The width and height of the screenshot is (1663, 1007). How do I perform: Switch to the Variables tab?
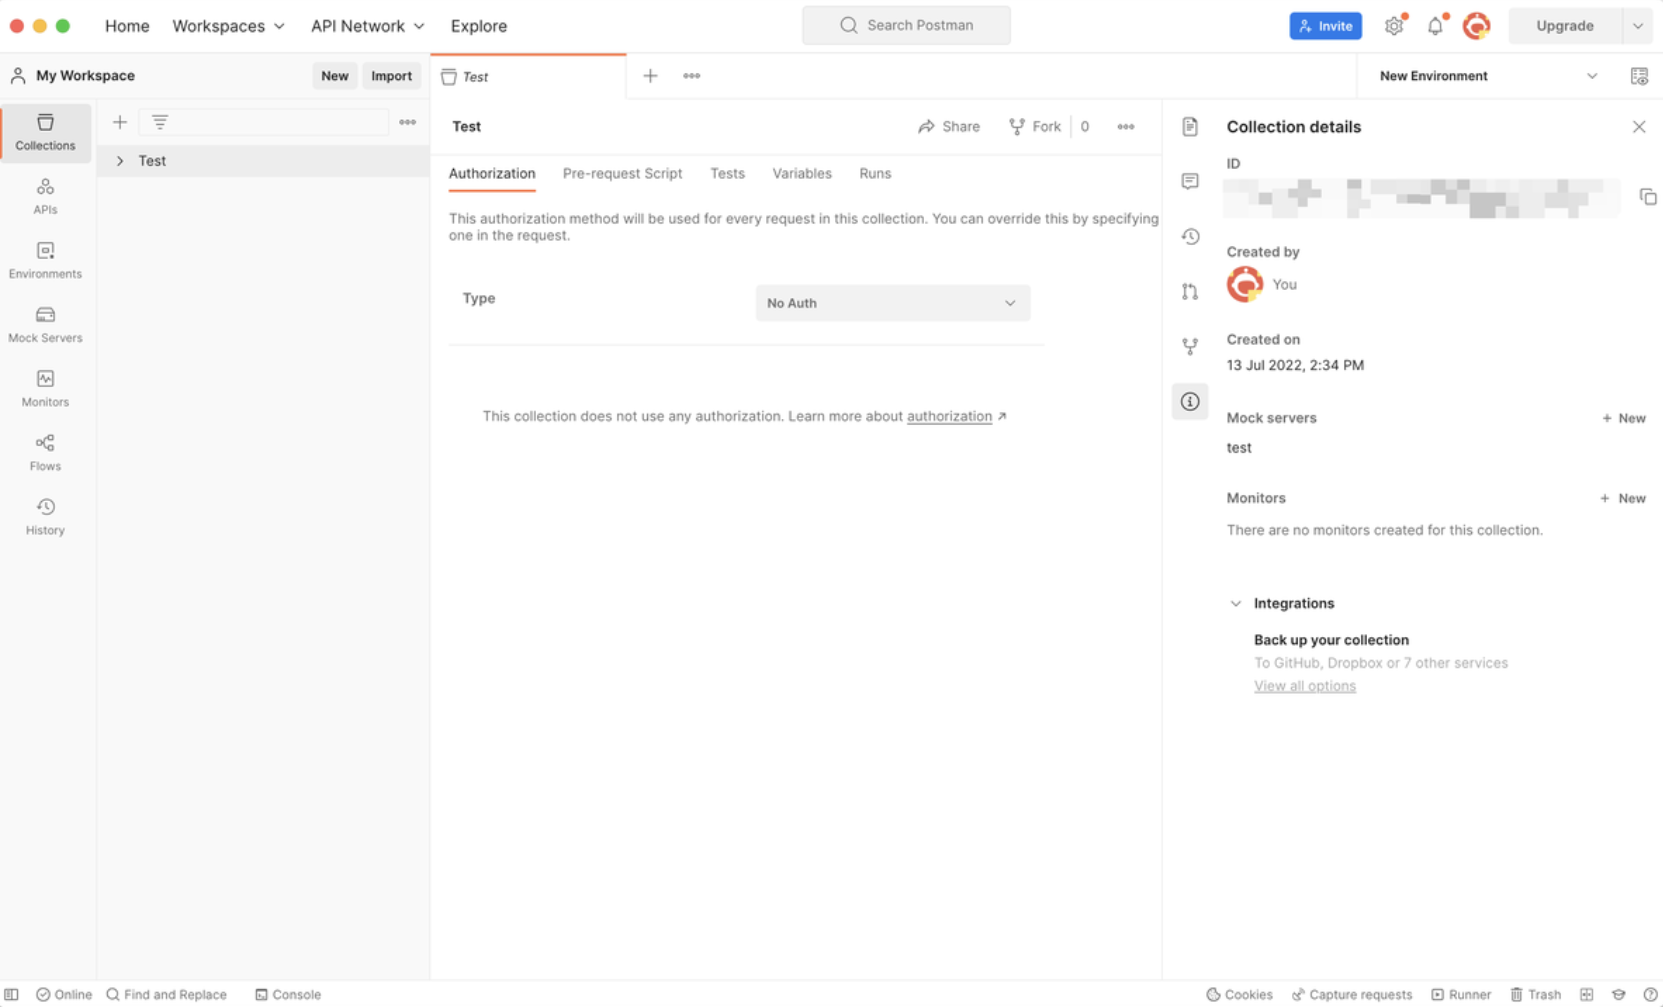pyautogui.click(x=802, y=173)
